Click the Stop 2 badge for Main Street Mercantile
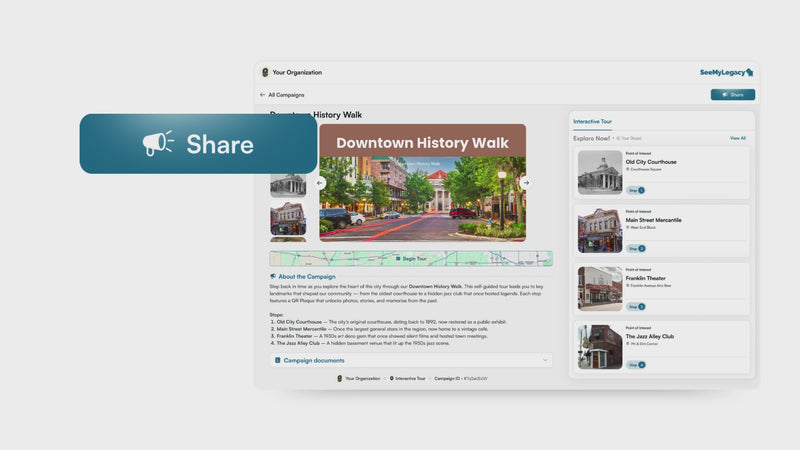Image resolution: width=800 pixels, height=450 pixels. [636, 248]
